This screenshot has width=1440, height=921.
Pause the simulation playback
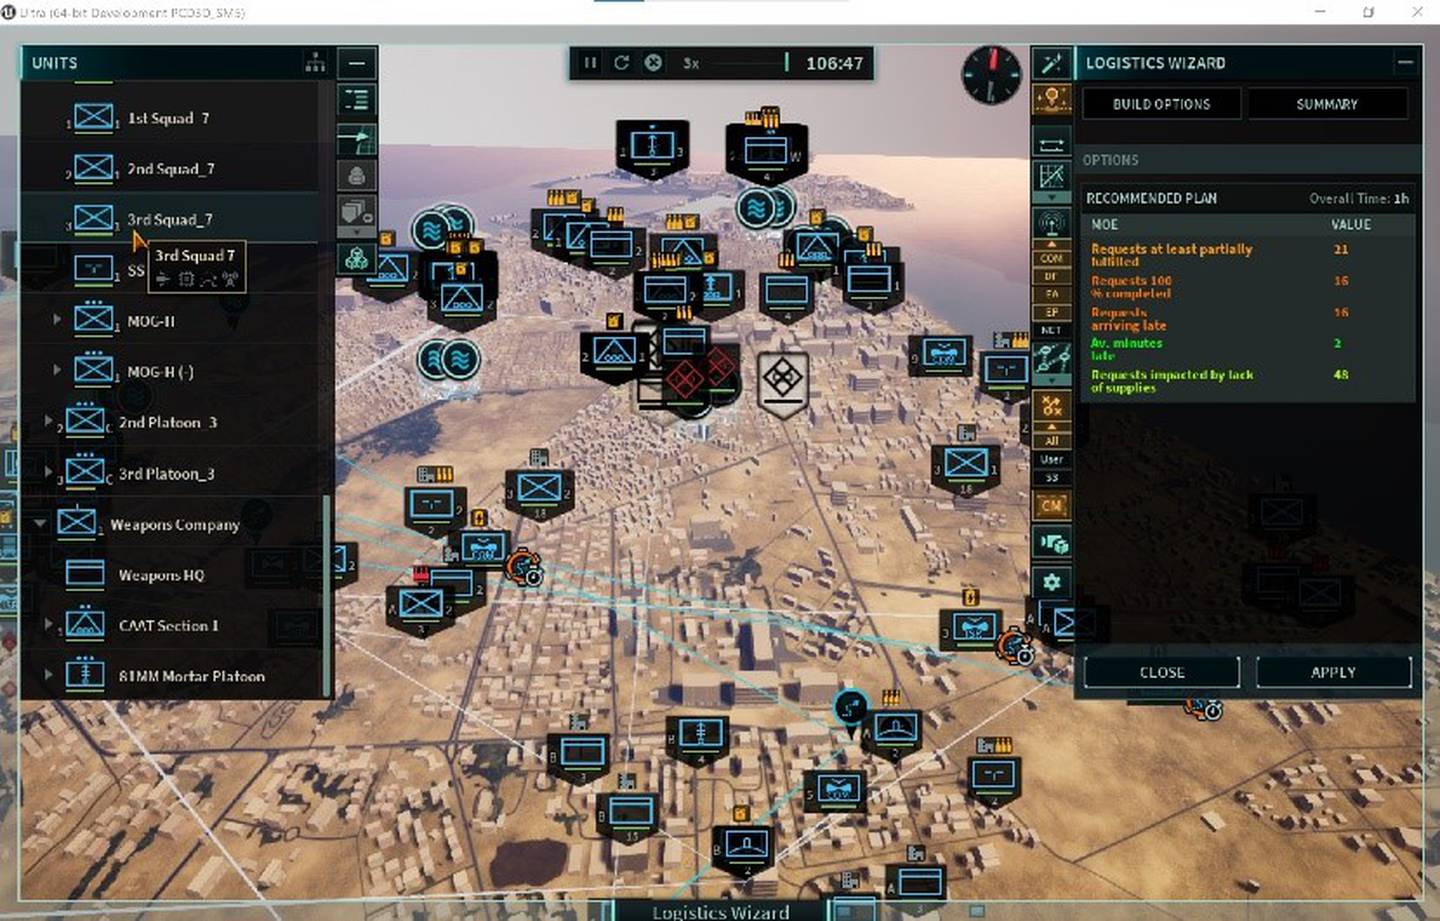click(590, 63)
